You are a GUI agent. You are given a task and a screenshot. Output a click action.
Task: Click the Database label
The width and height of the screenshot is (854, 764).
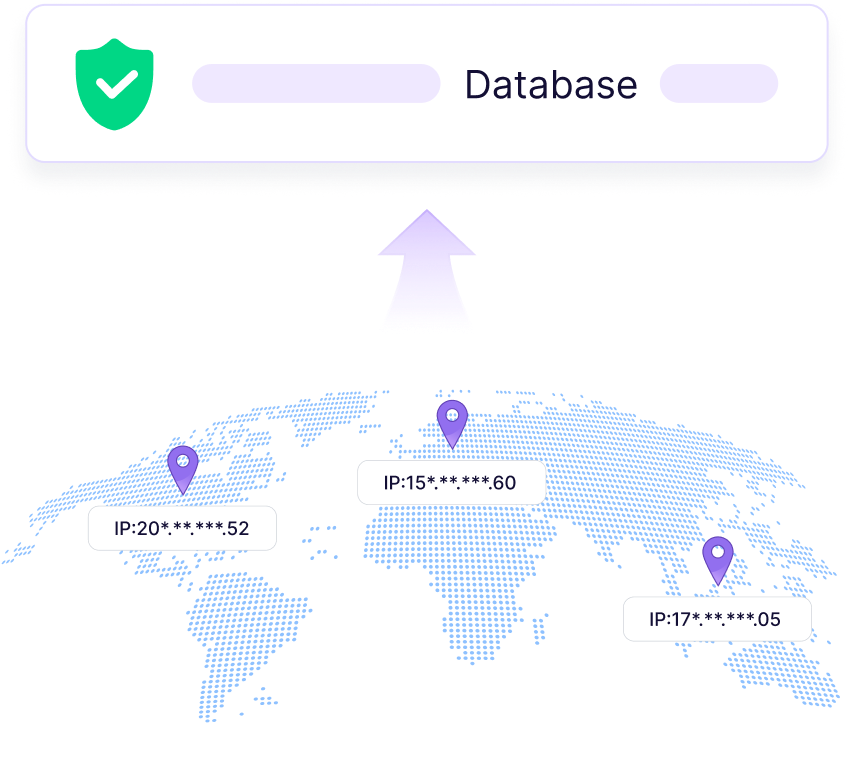click(551, 85)
